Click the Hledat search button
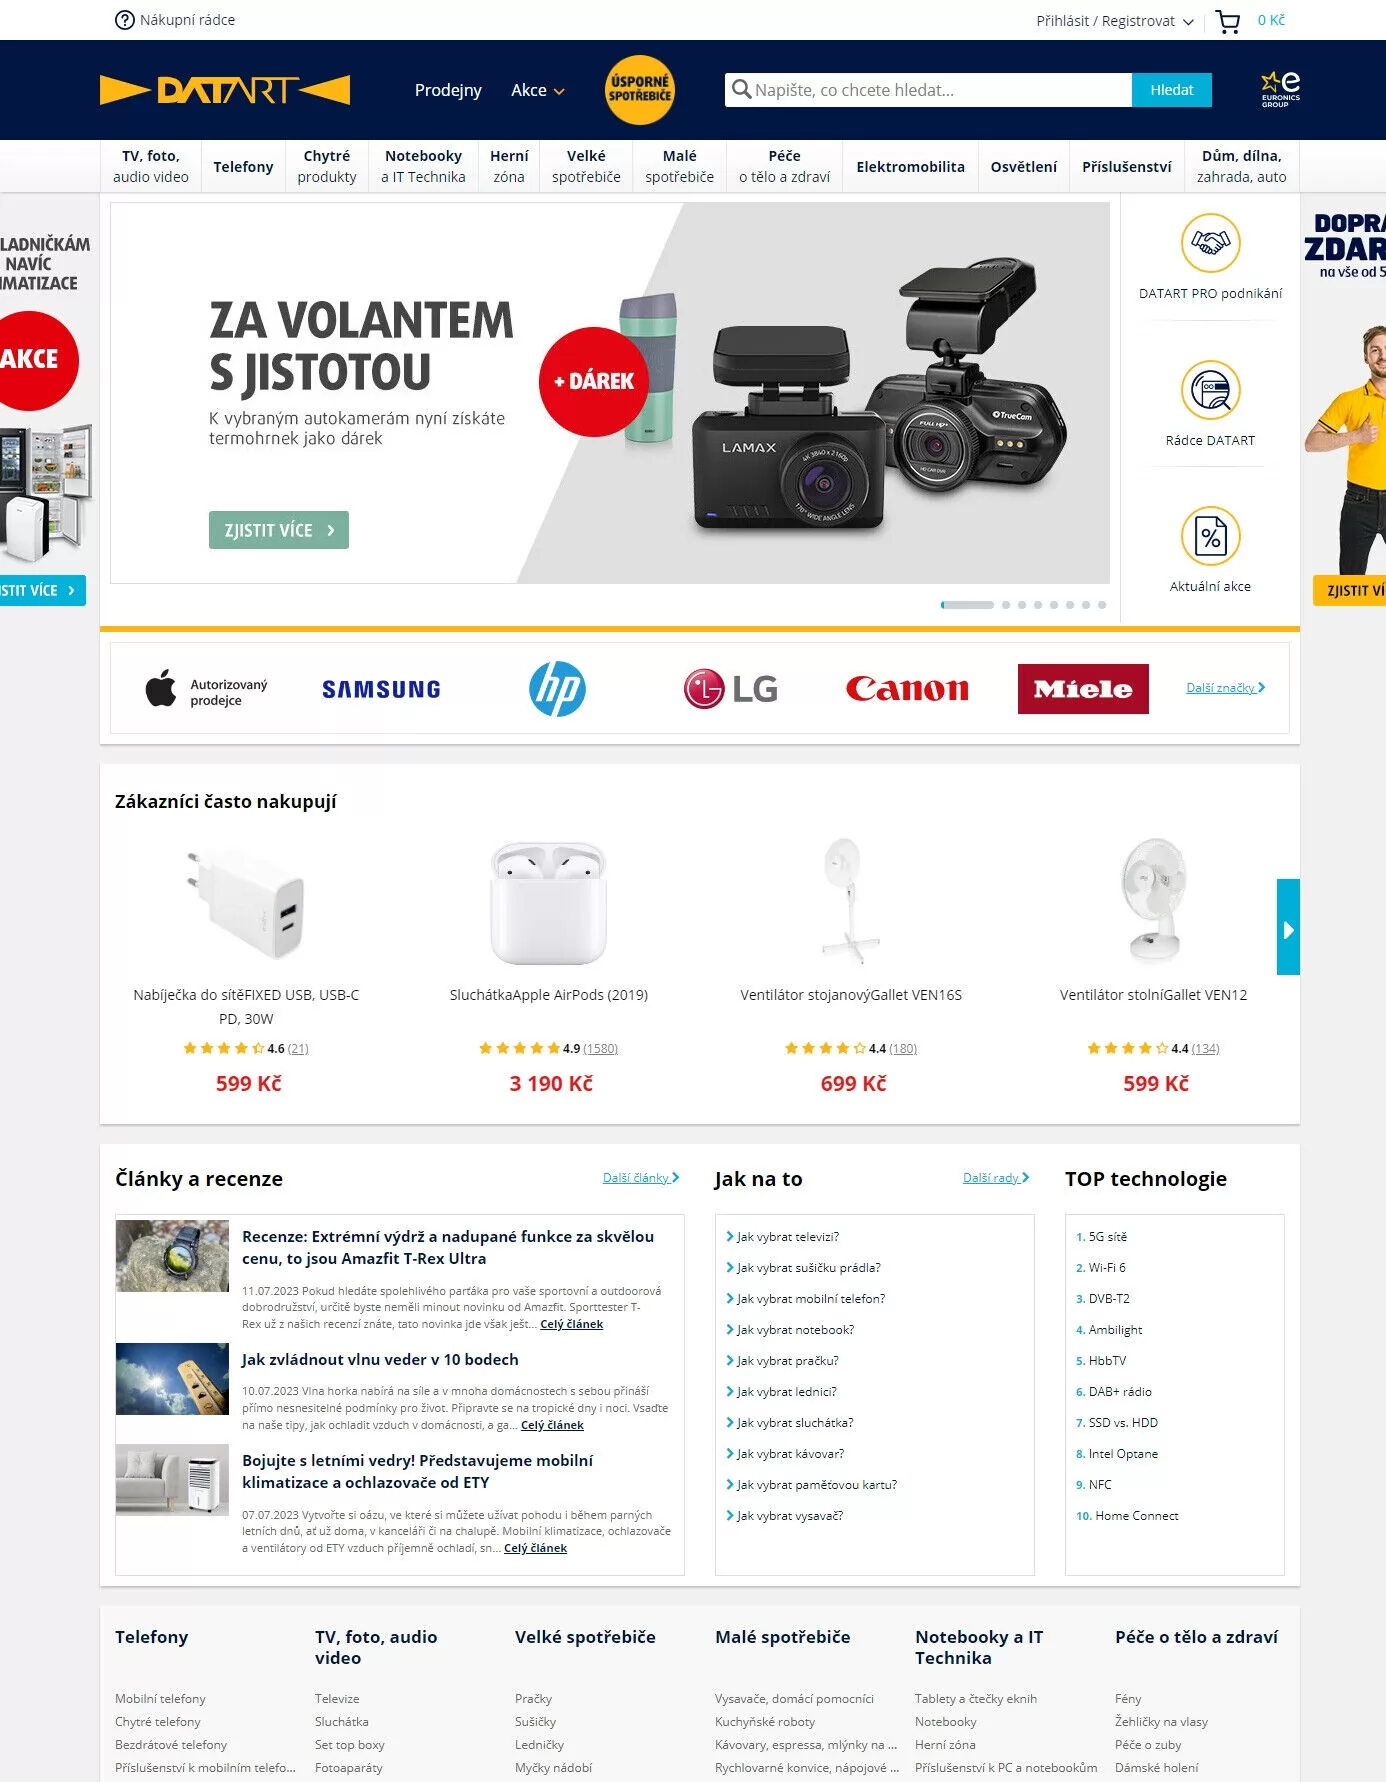This screenshot has height=1782, width=1386. (x=1171, y=90)
